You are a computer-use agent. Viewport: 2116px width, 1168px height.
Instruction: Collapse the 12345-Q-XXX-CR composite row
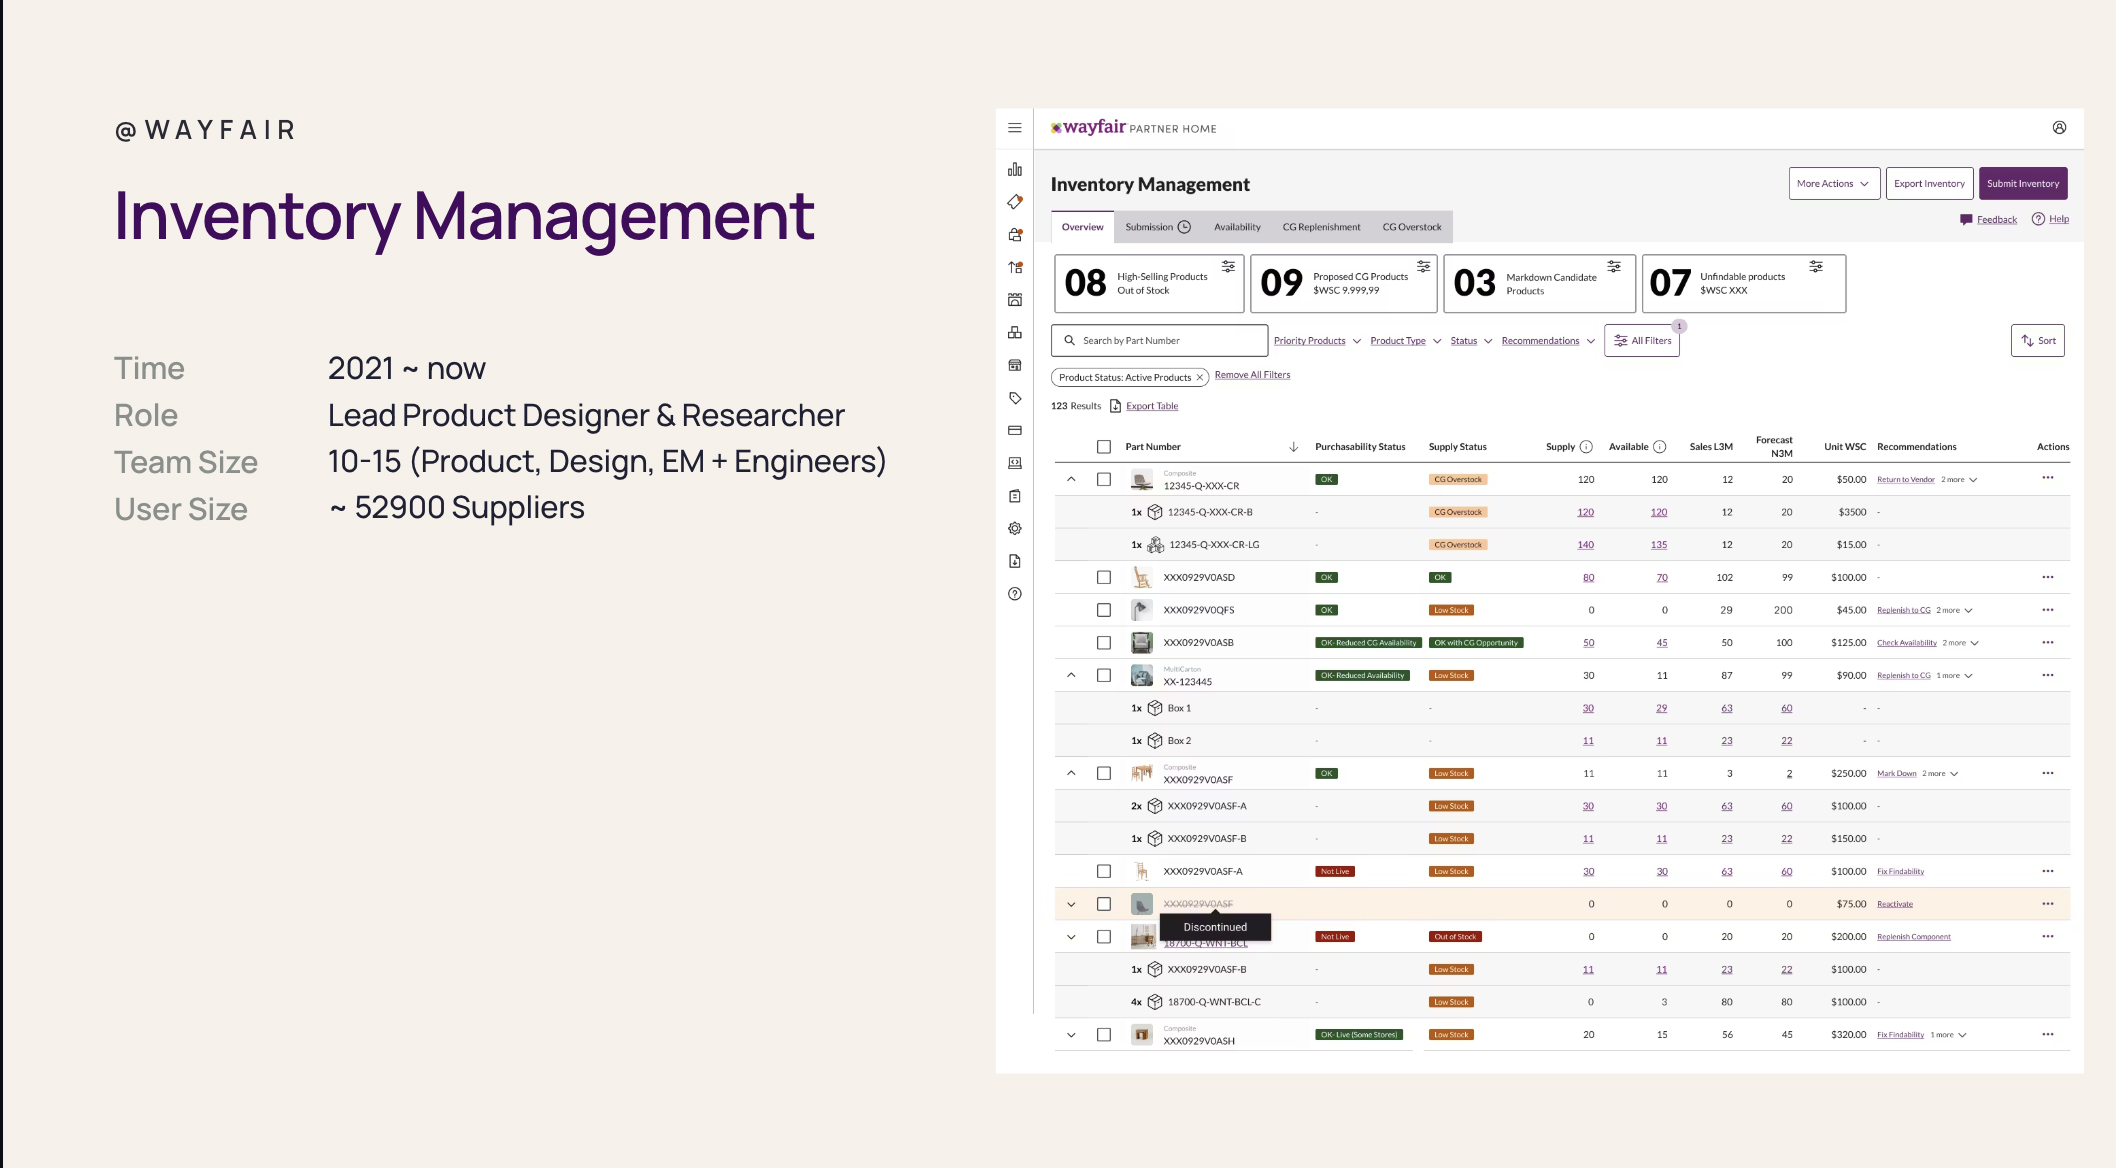(x=1071, y=479)
